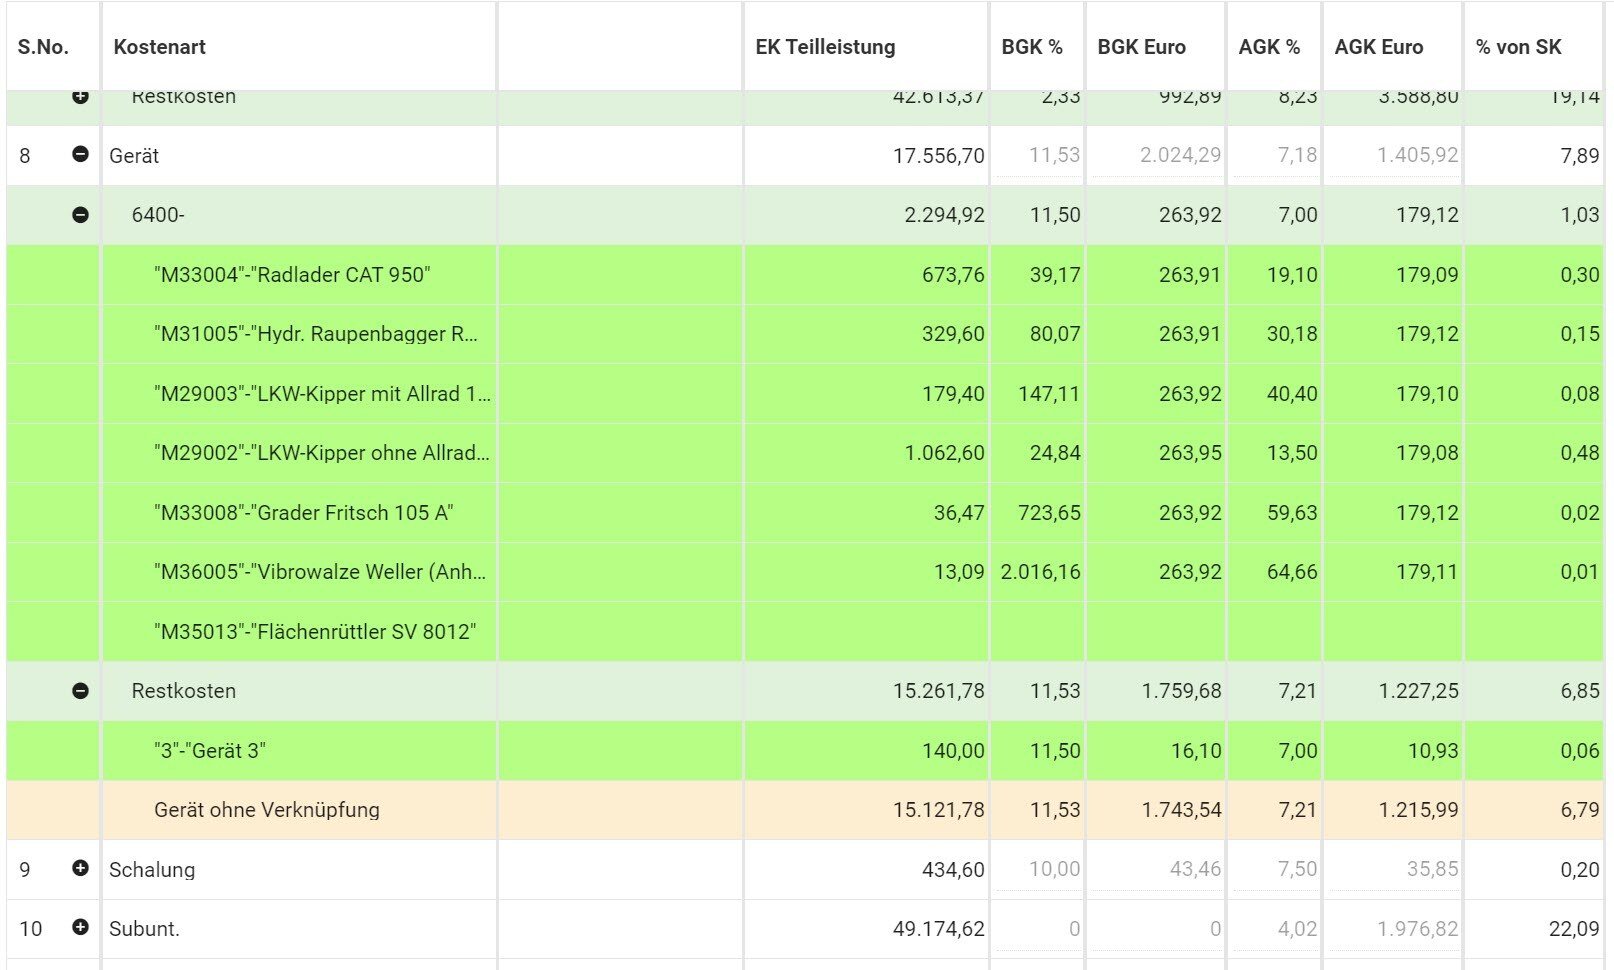Select Flächenrüttler SV 8012 row

(315, 632)
